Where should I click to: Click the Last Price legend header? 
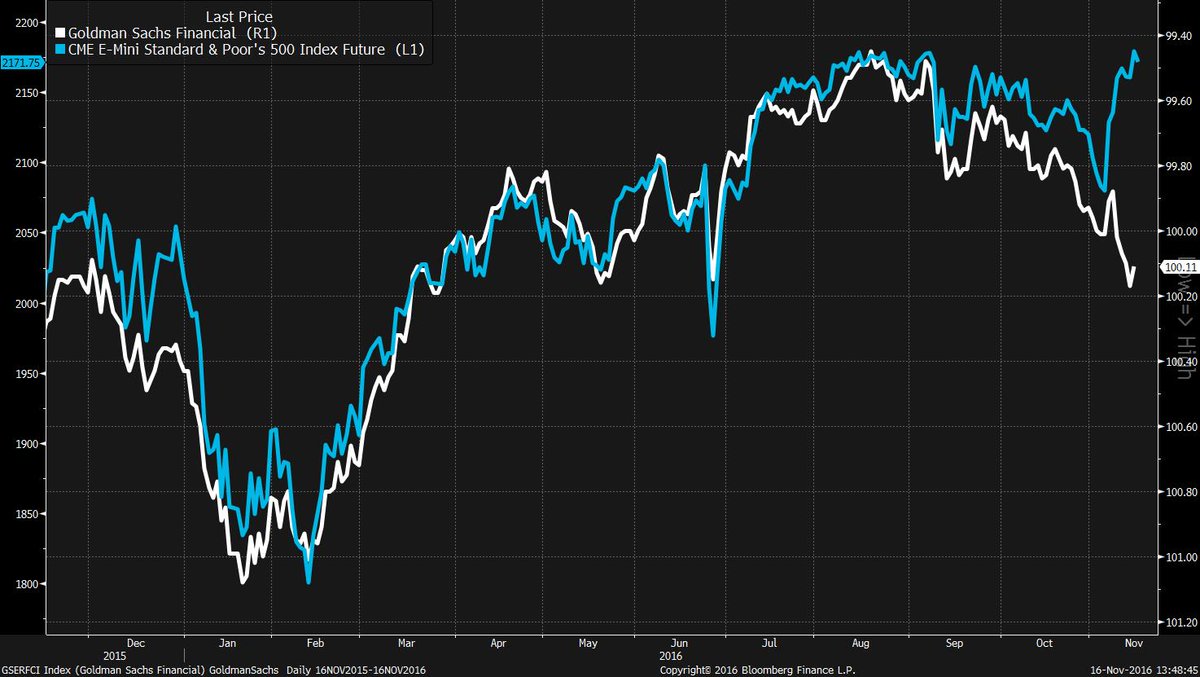coord(238,16)
